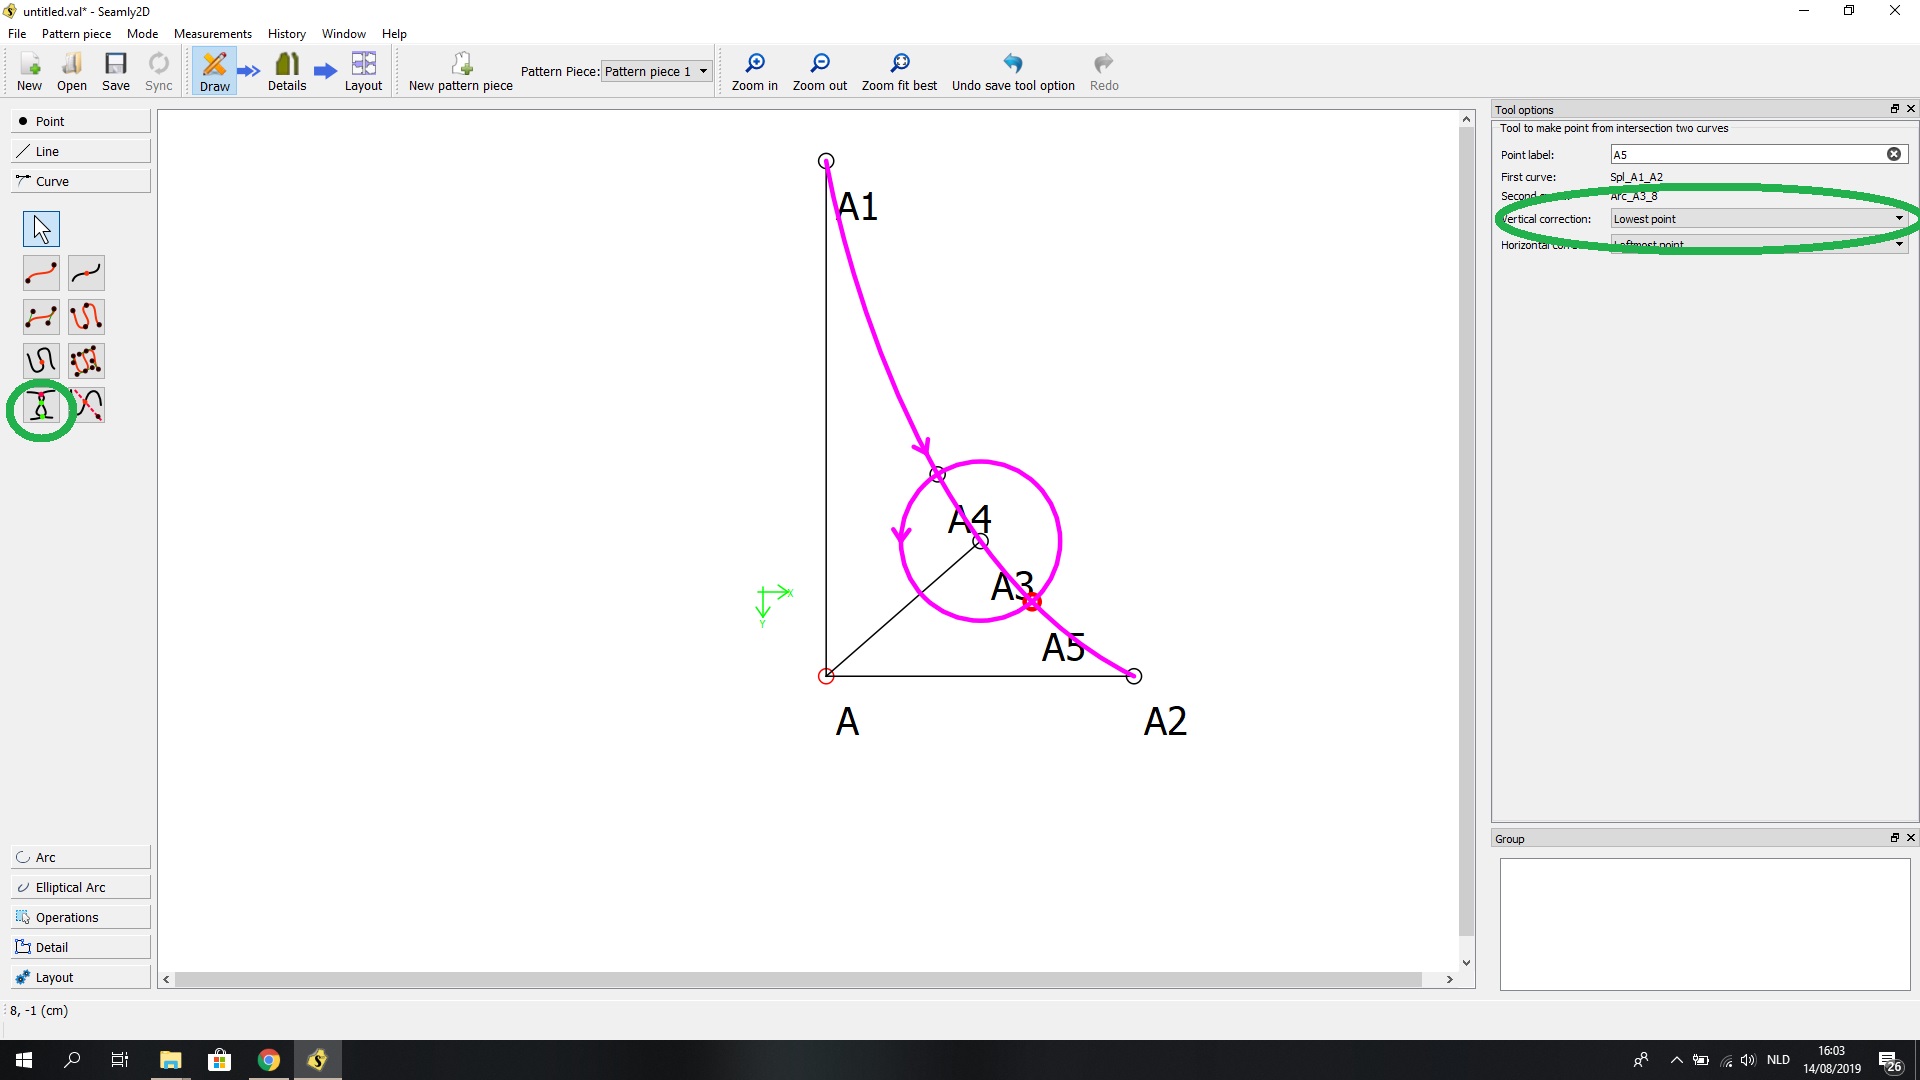This screenshot has width=1920, height=1080.
Task: Switch to Layout mode
Action: coord(363,71)
